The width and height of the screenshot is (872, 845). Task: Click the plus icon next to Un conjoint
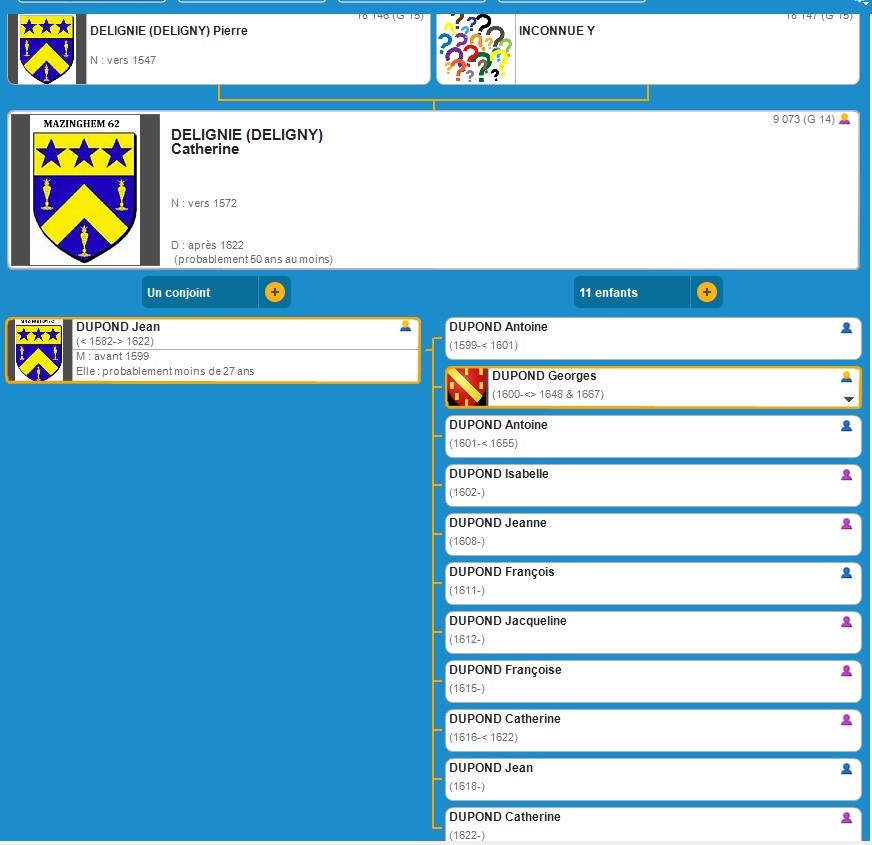point(275,293)
